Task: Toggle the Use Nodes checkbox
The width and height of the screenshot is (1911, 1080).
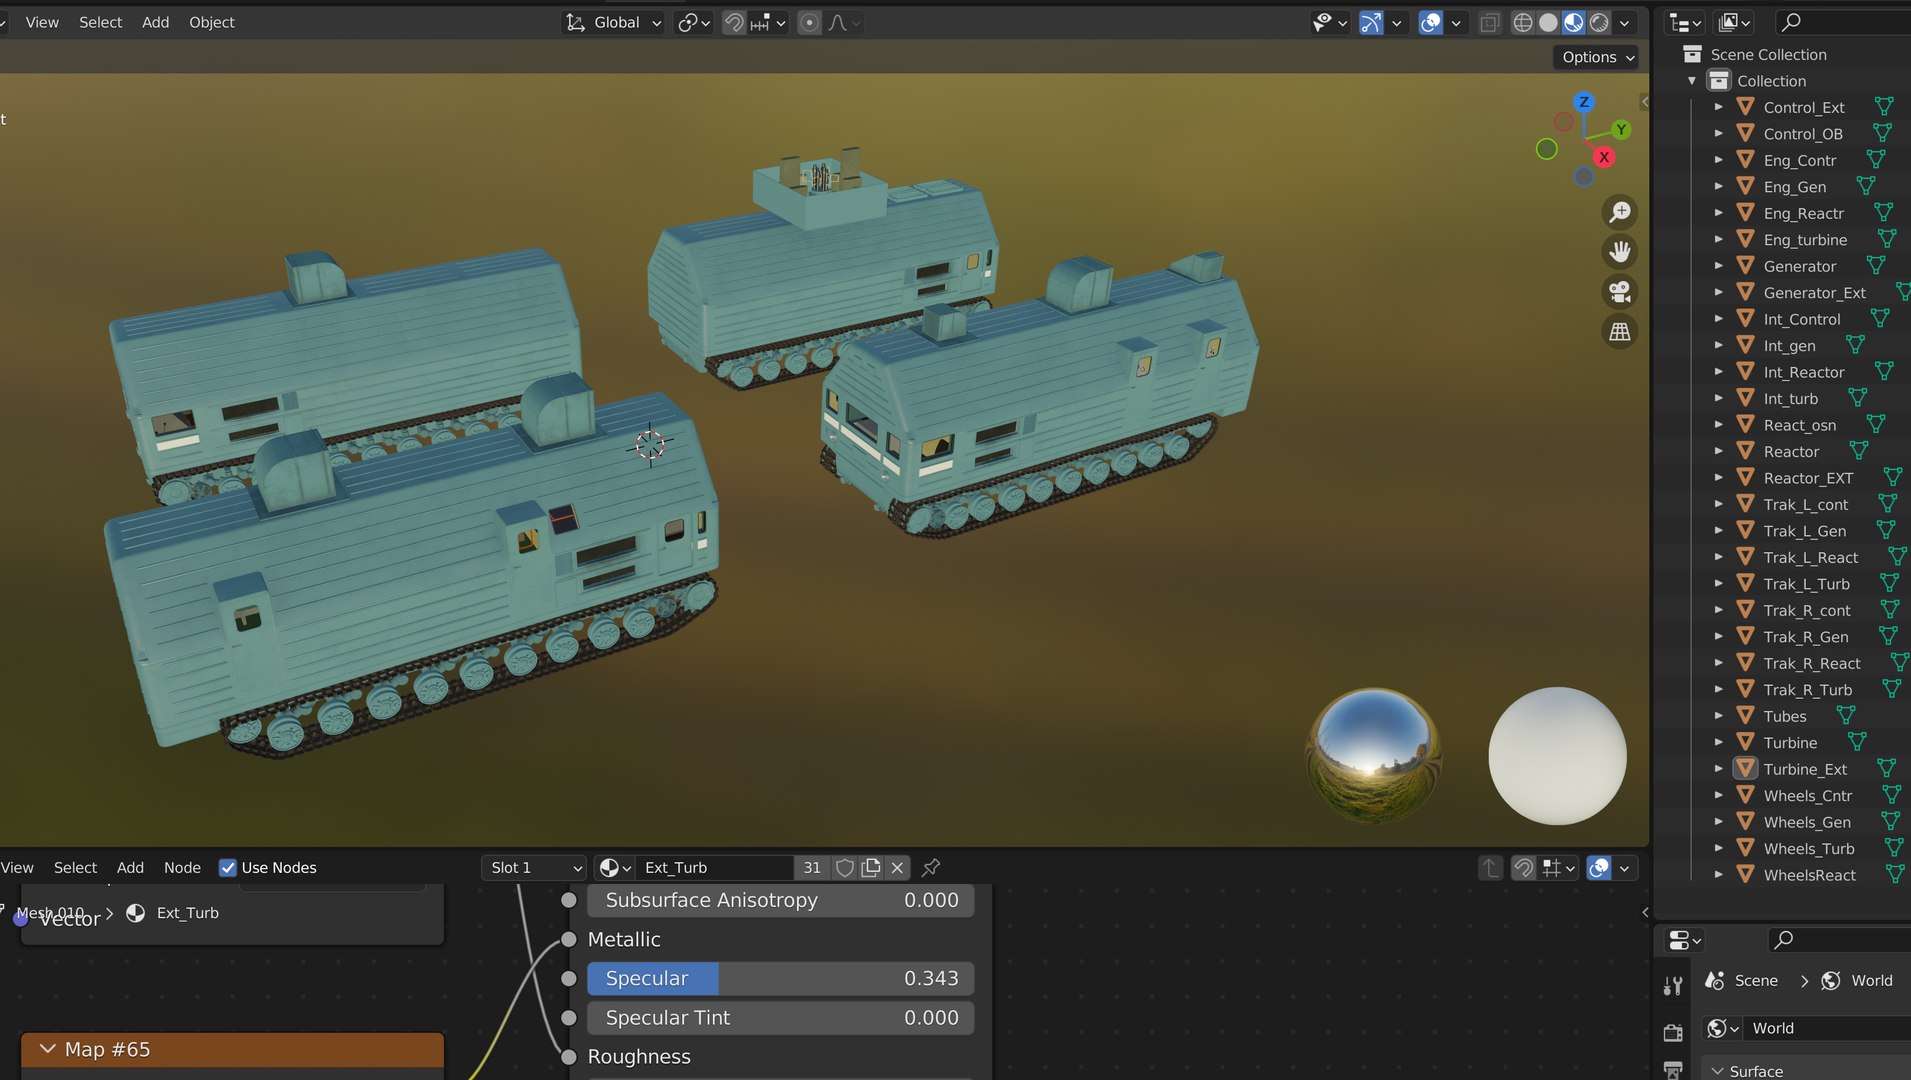Action: pos(228,868)
